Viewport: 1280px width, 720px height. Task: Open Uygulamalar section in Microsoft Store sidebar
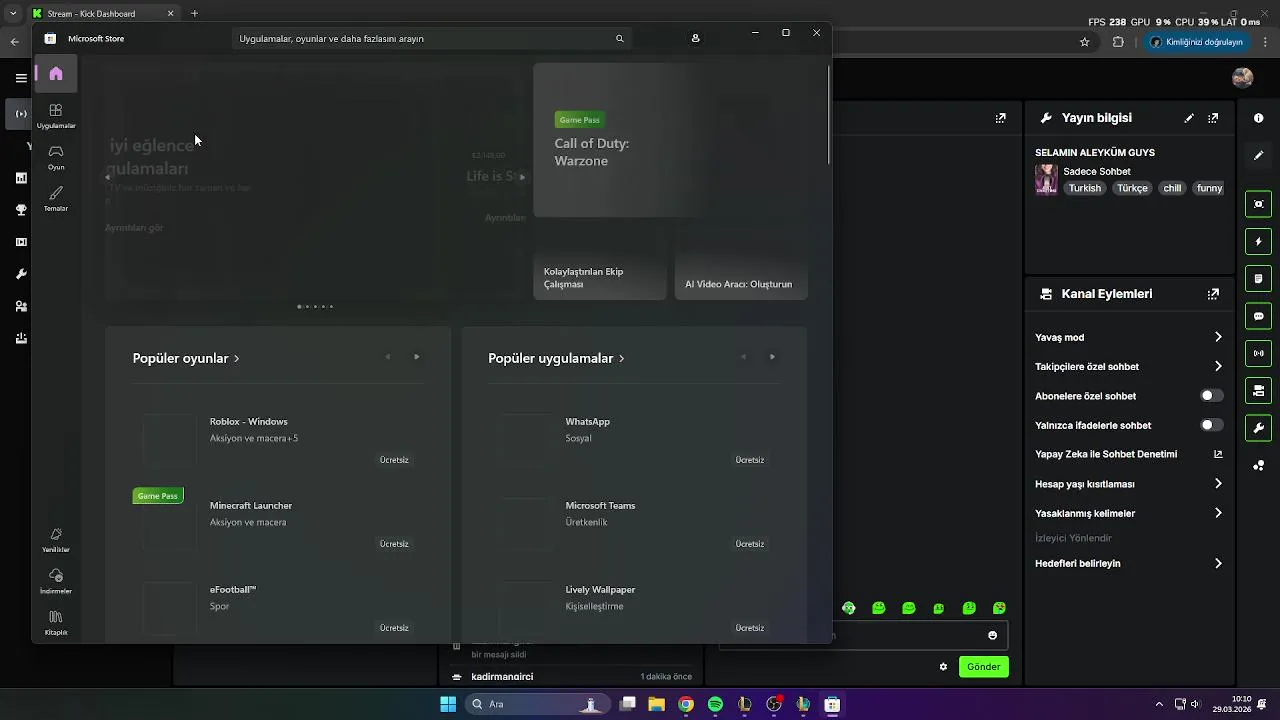pyautogui.click(x=56, y=116)
